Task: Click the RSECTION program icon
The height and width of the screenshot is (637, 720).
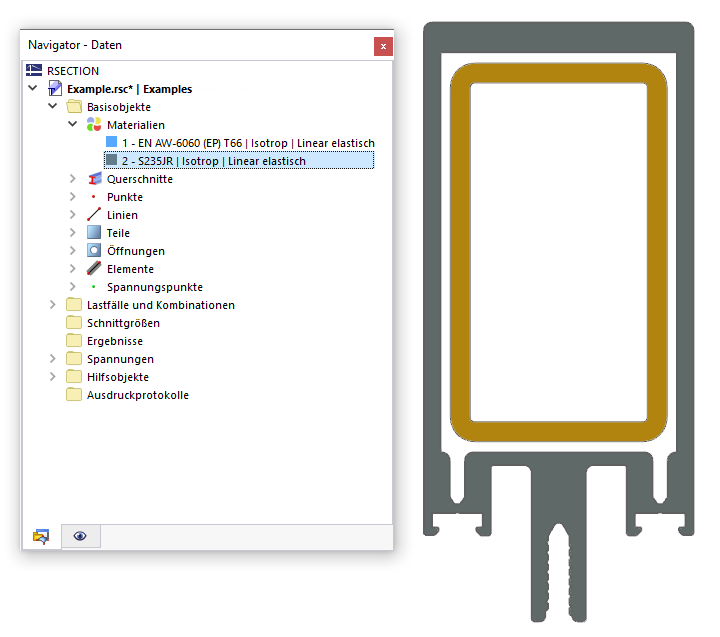Action: click(34, 70)
